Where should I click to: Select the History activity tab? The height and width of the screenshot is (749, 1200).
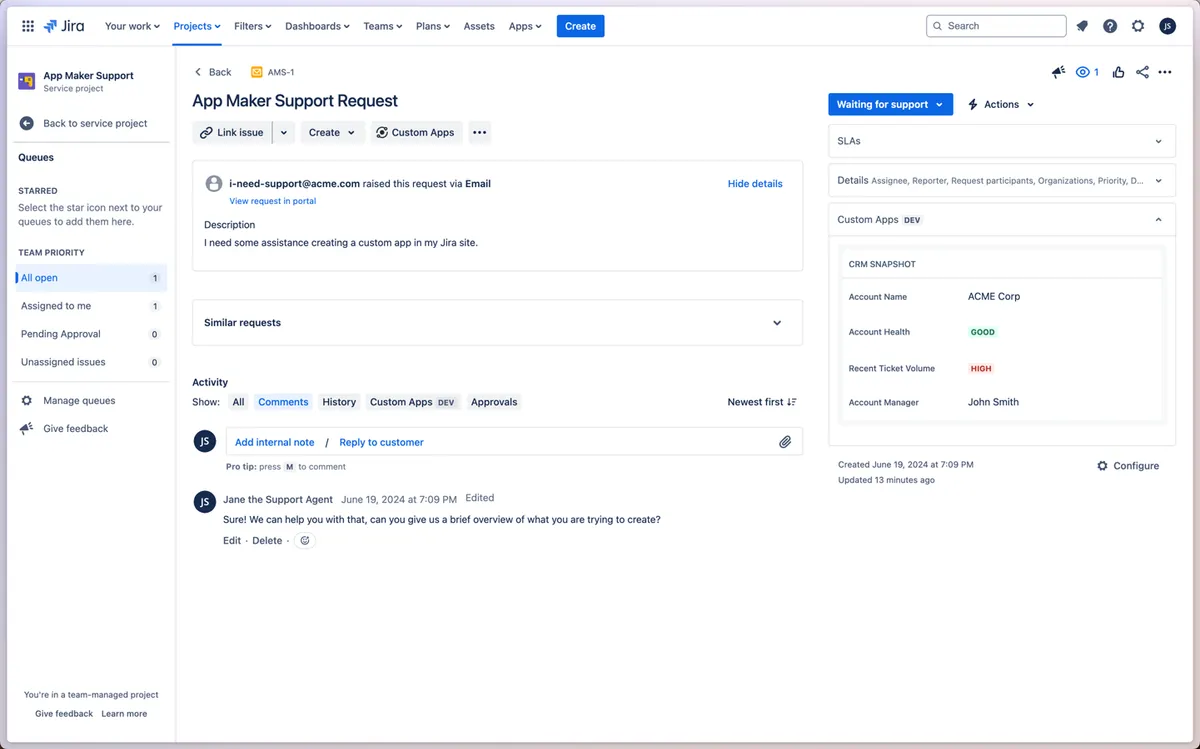[339, 402]
